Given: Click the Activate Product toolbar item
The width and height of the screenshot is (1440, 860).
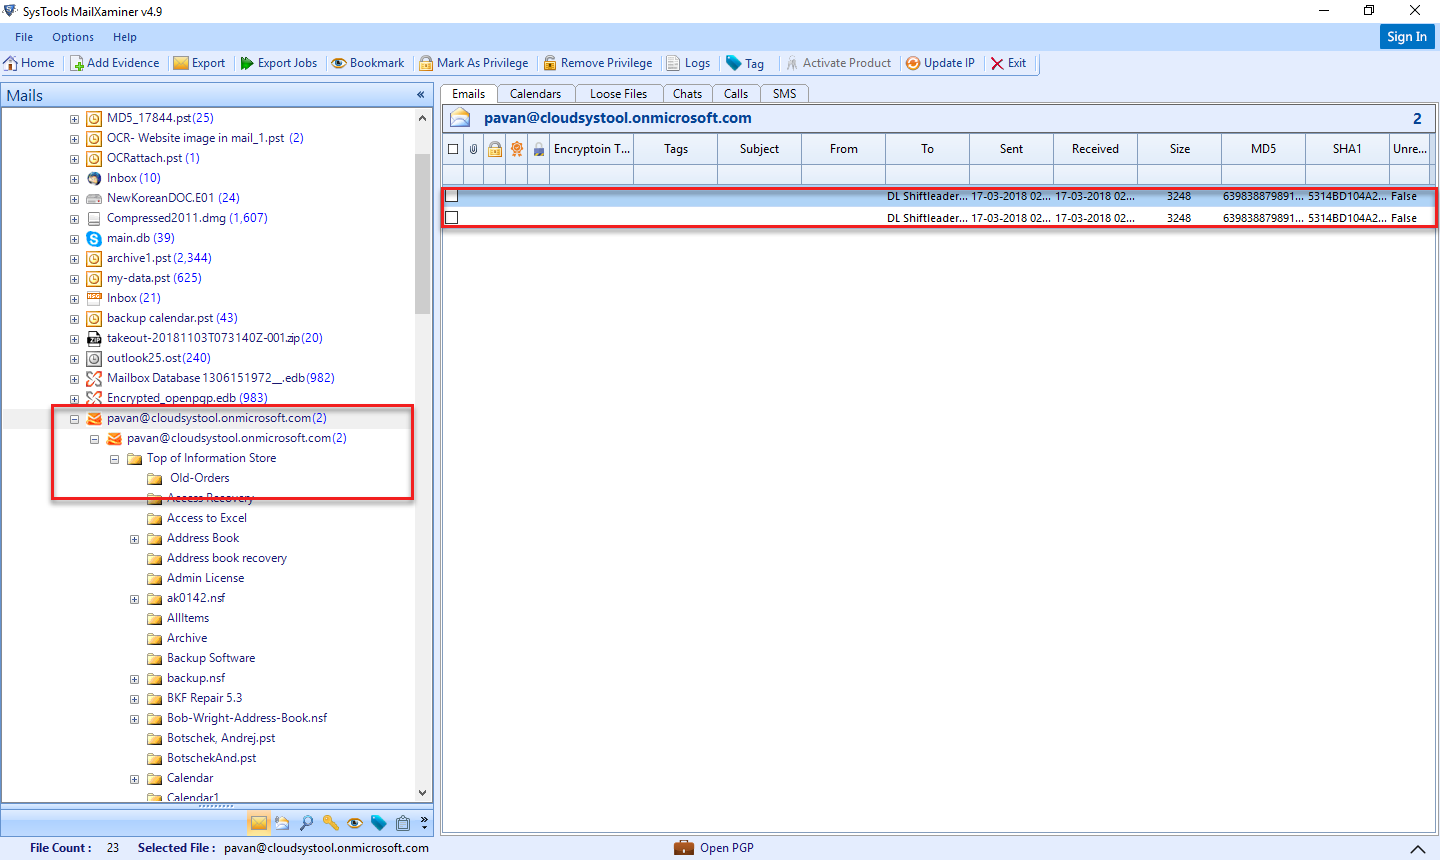Looking at the screenshot, I should click(838, 63).
